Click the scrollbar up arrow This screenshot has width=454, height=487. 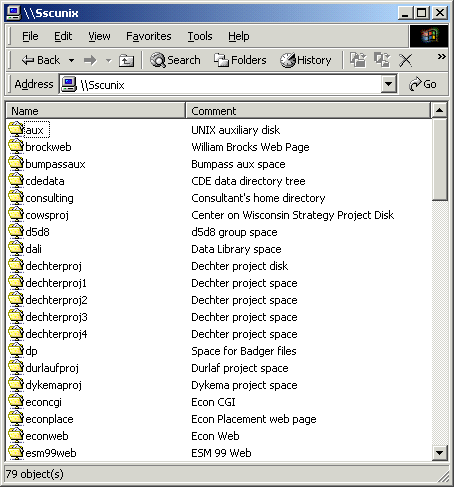(439, 110)
